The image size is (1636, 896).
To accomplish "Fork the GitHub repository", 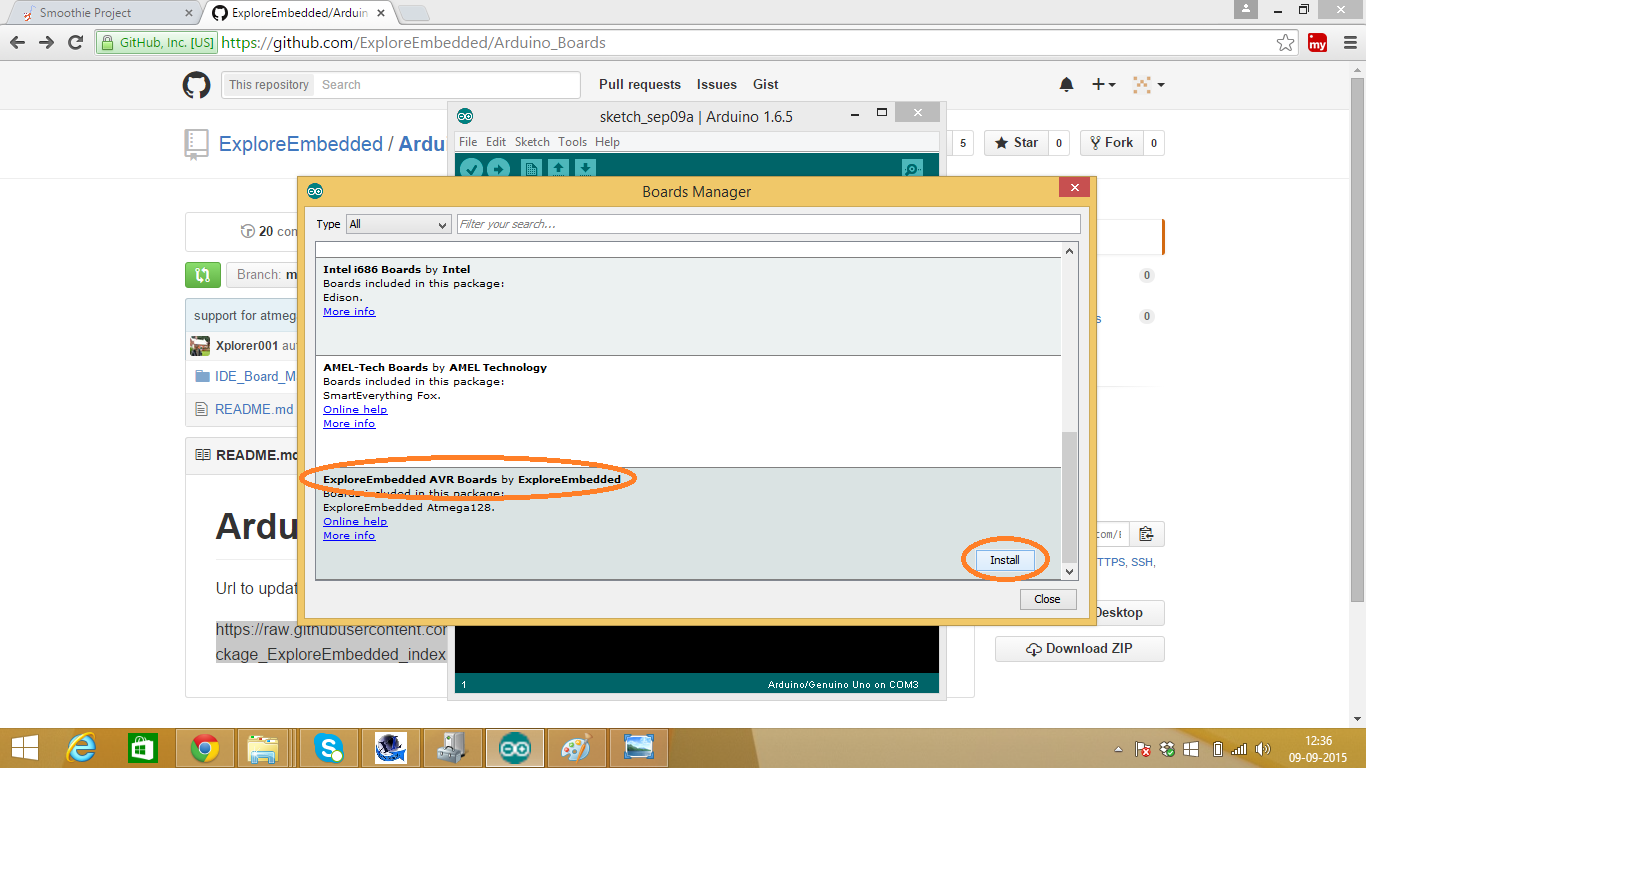I will coord(1111,143).
